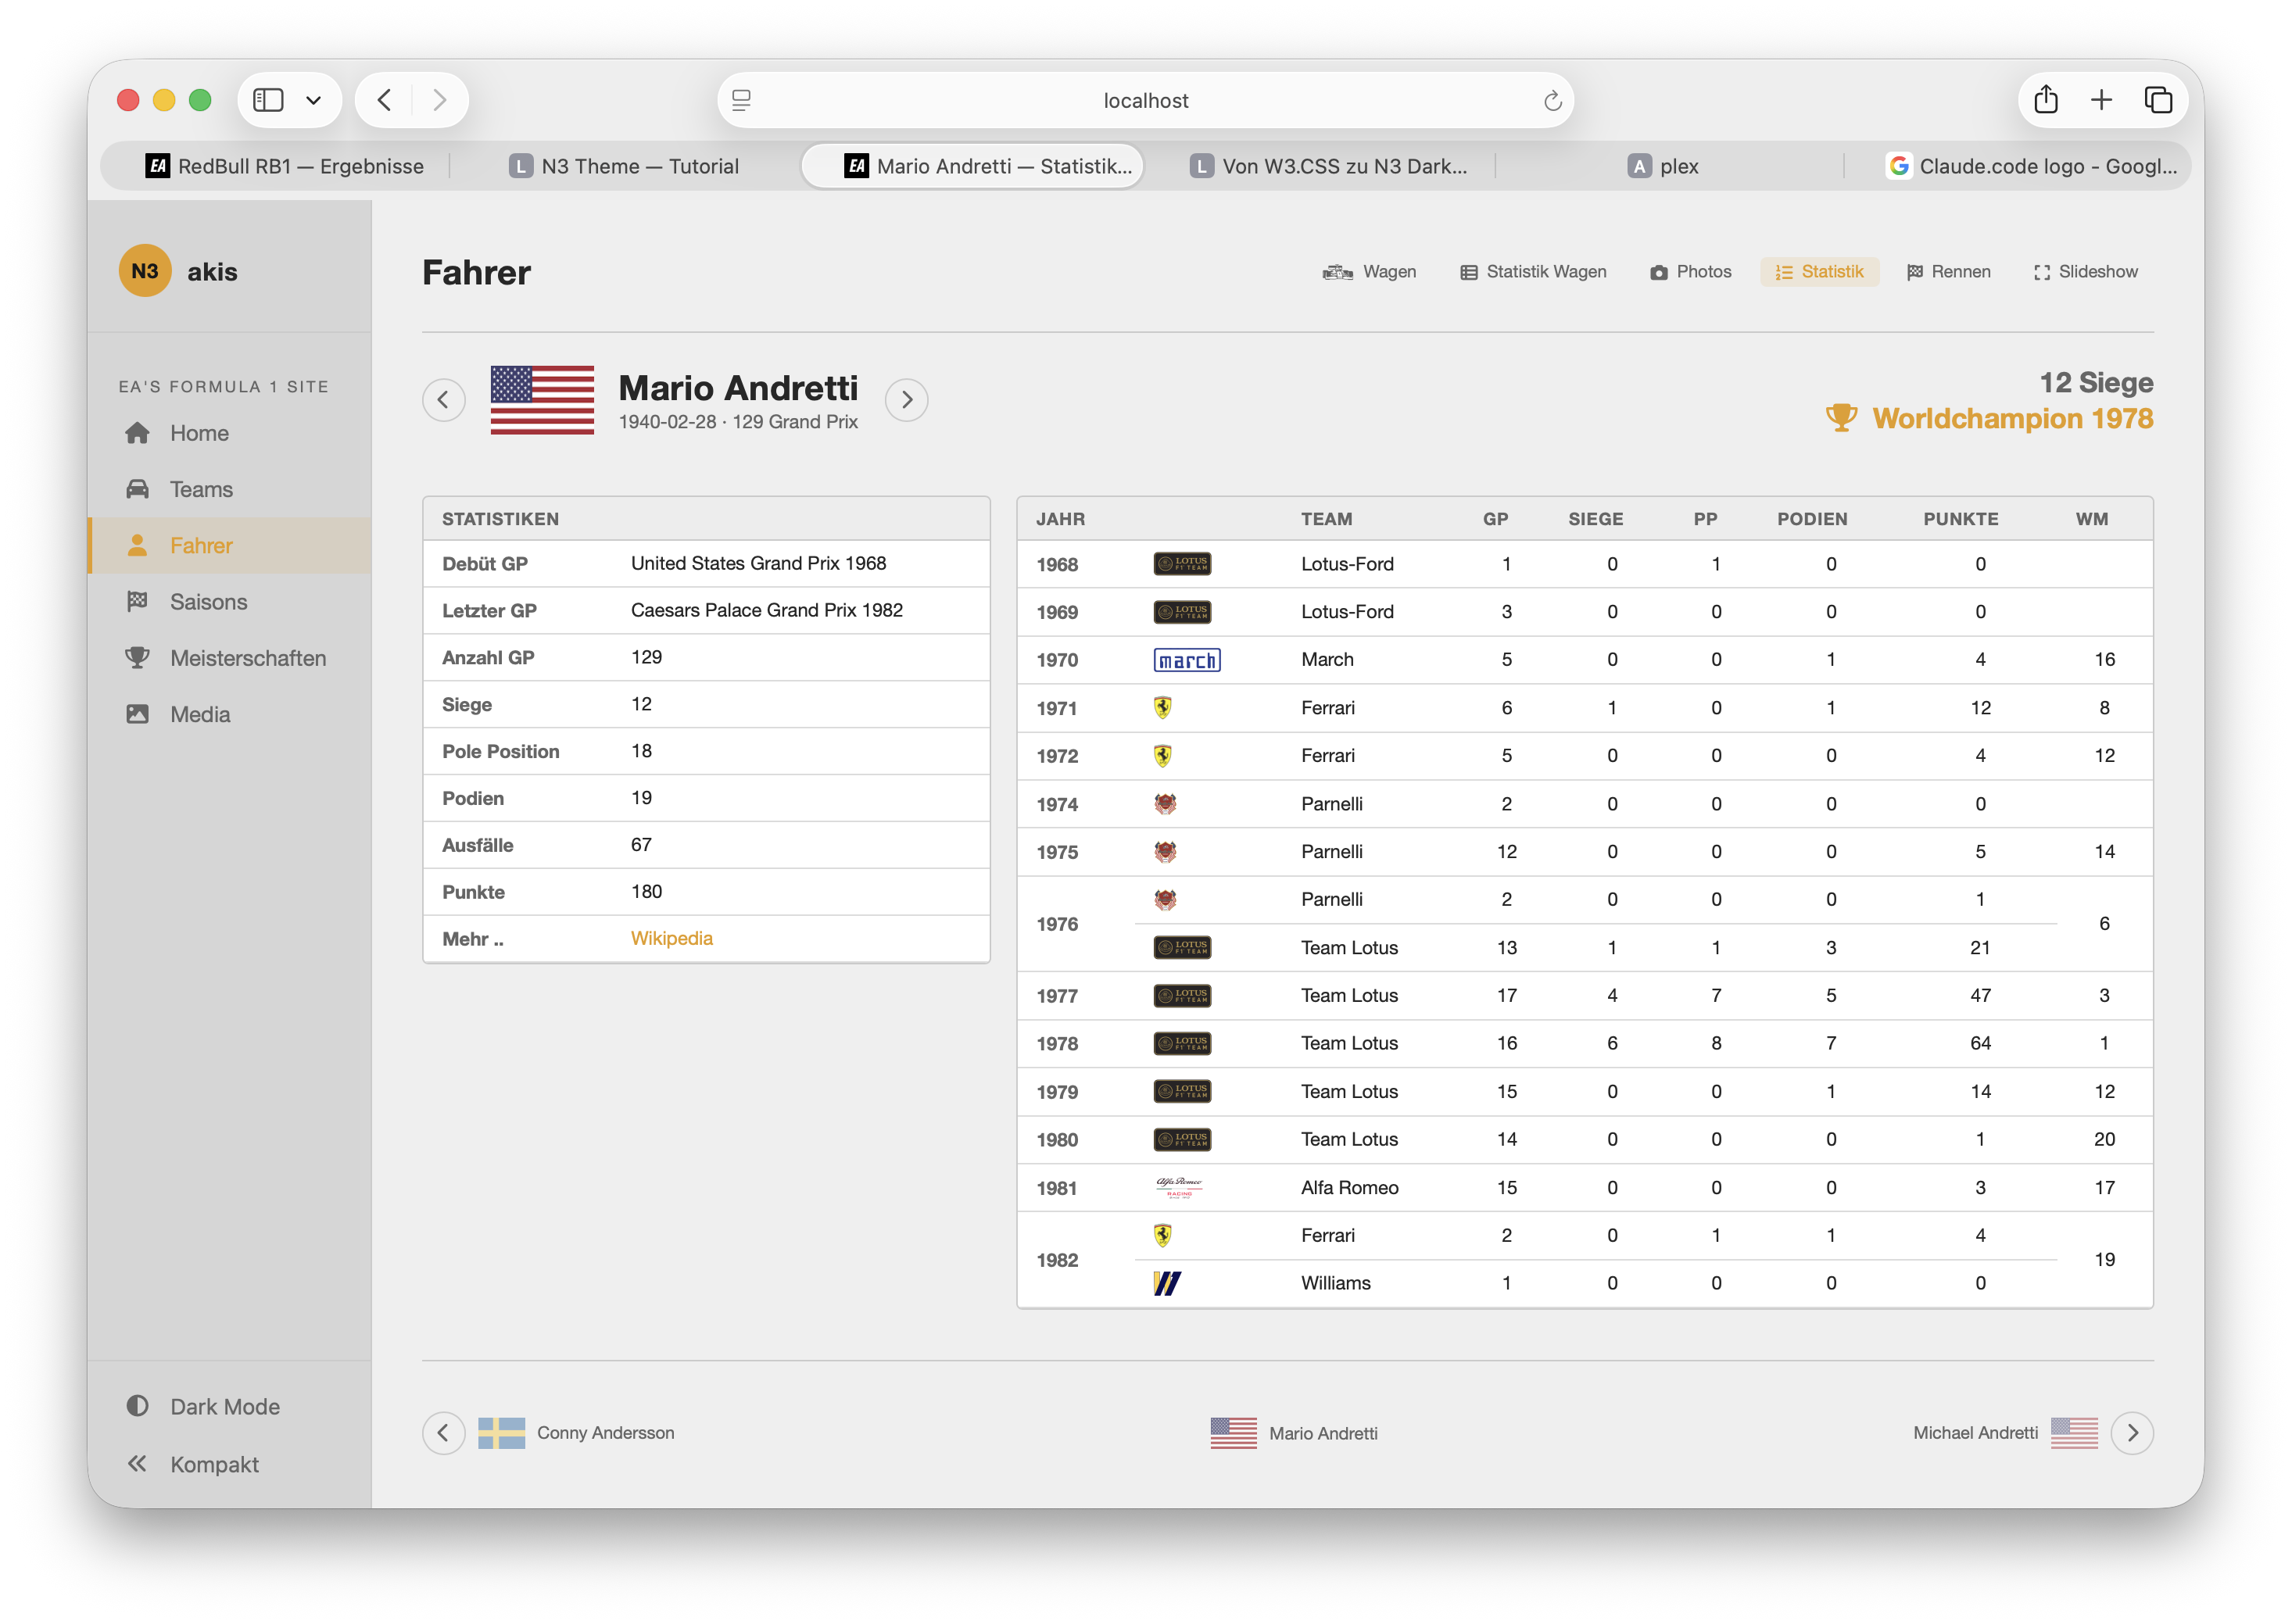The image size is (2292, 1624).
Task: Click the Parnelli logo in the 1975 row
Action: 1165,852
